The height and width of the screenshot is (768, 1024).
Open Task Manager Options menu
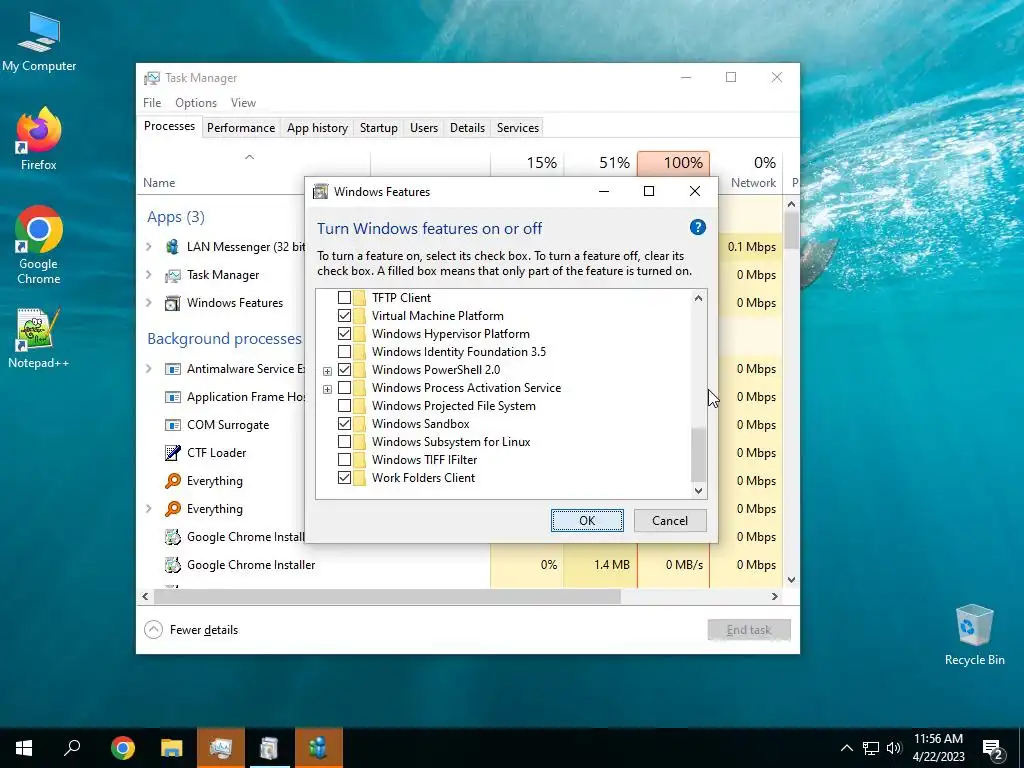[196, 103]
